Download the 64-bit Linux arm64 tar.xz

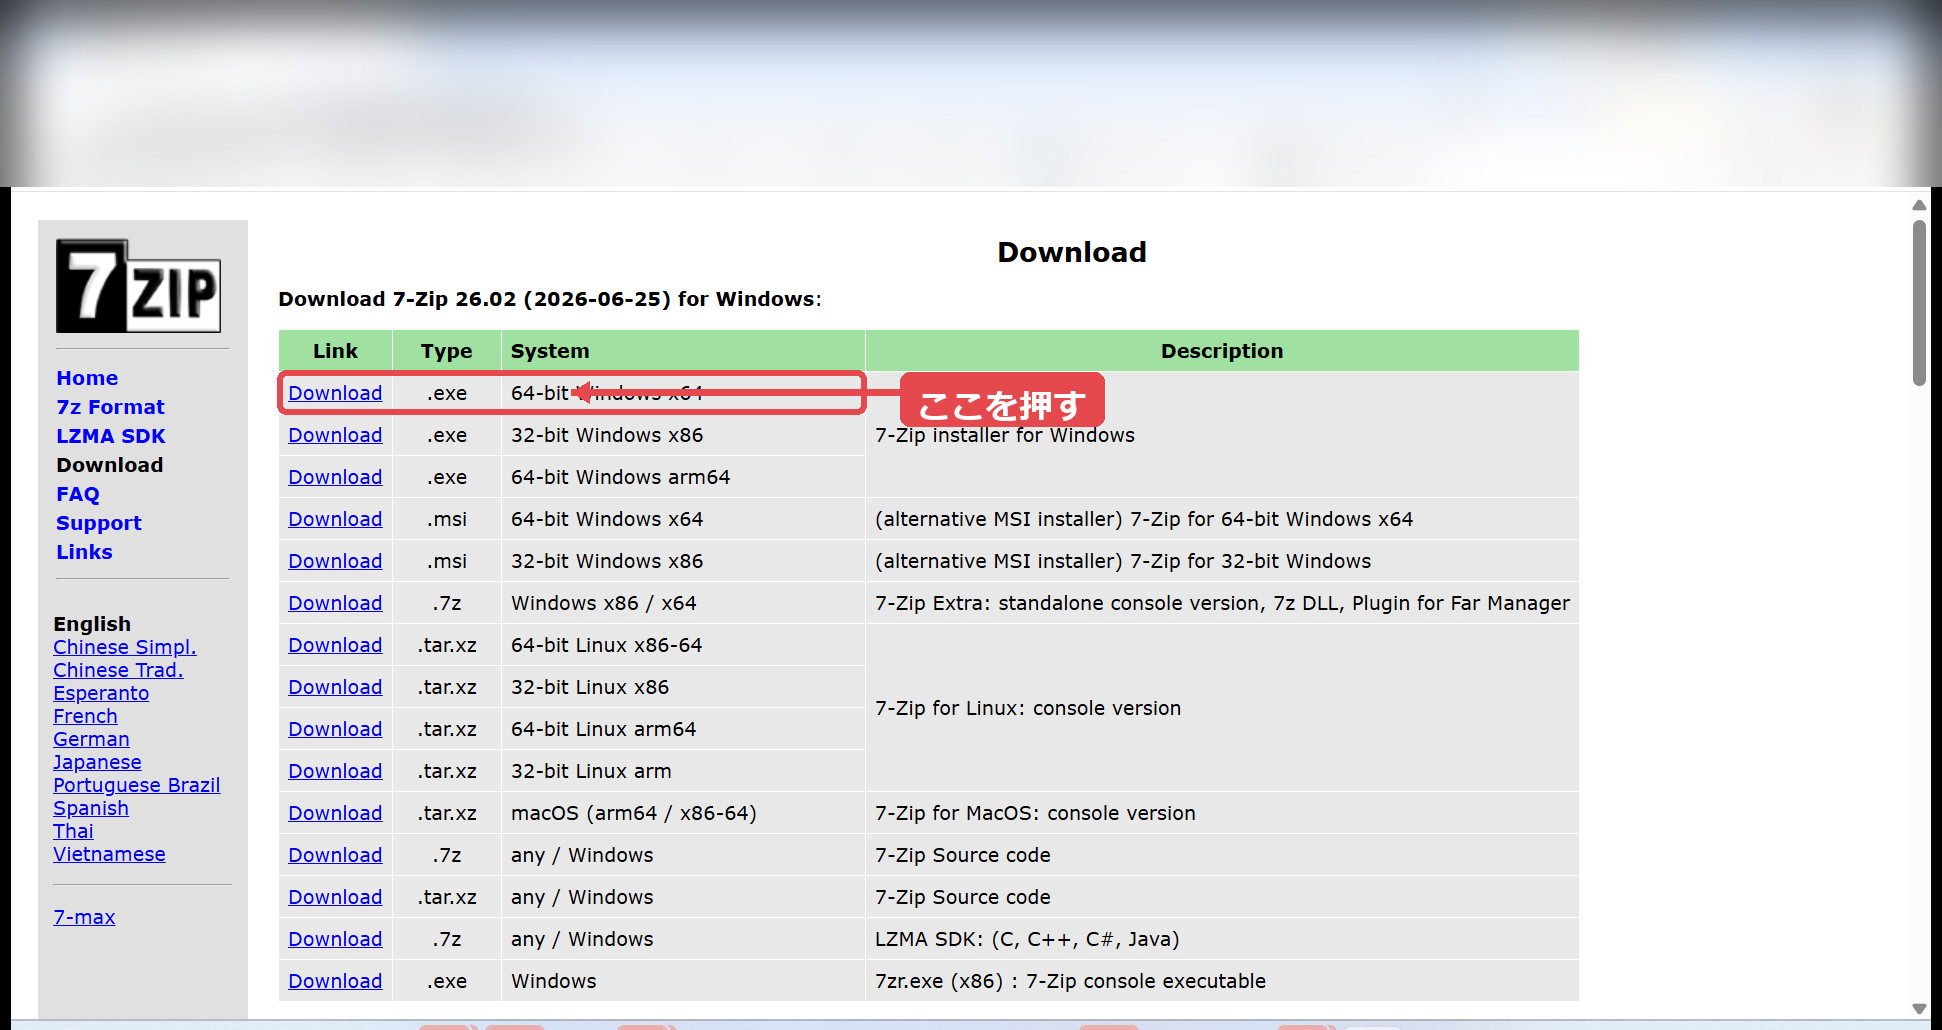(x=335, y=729)
